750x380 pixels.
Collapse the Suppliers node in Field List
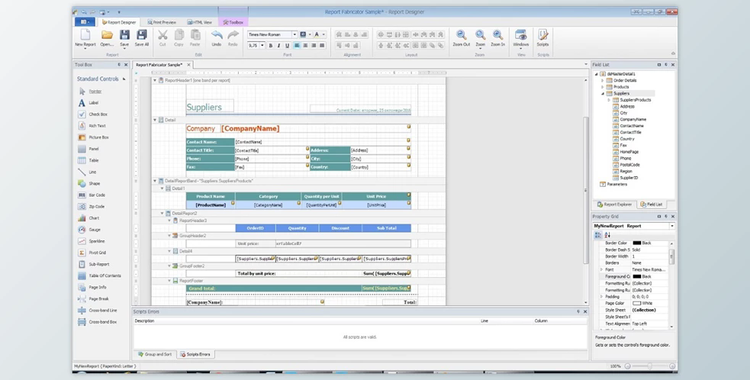603,93
